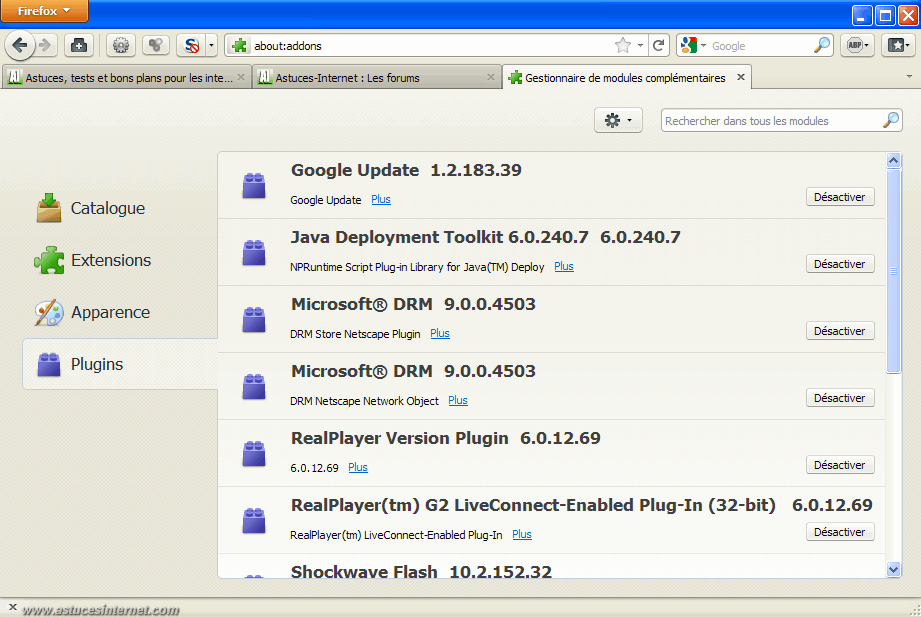Click the DRM Store Netscape Plugin icon
921x617 pixels.
point(254,319)
